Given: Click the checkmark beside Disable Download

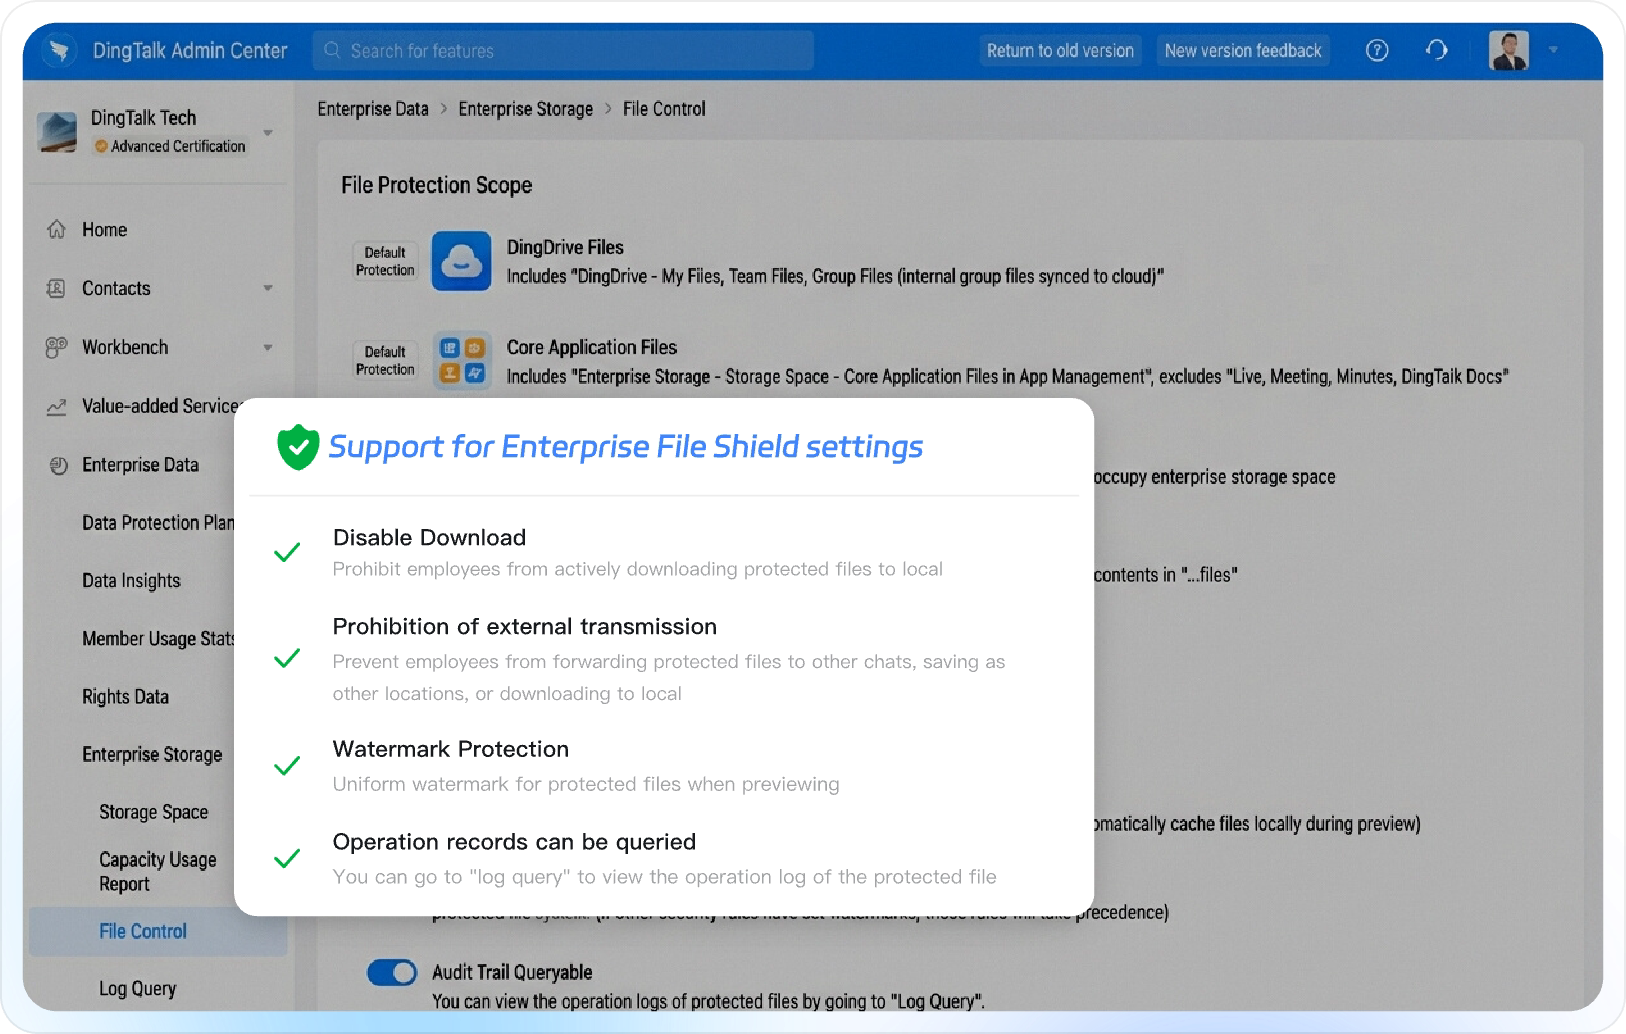Looking at the screenshot, I should 287,552.
